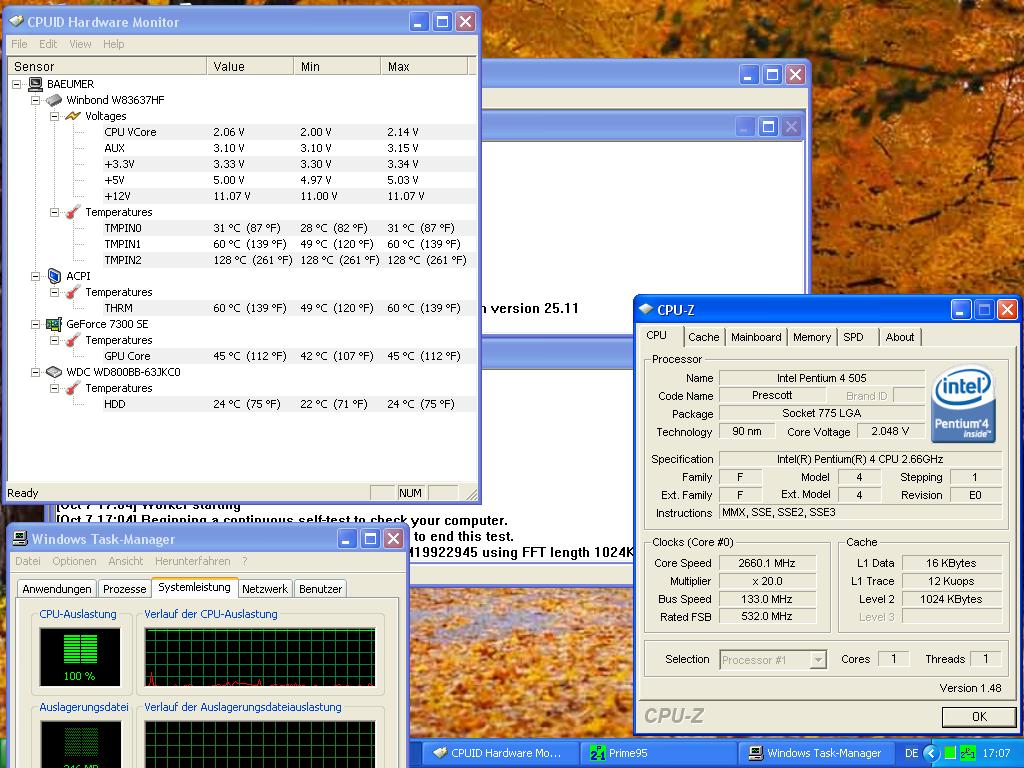Switch to the Memory tab in CPU-Z

[811, 337]
